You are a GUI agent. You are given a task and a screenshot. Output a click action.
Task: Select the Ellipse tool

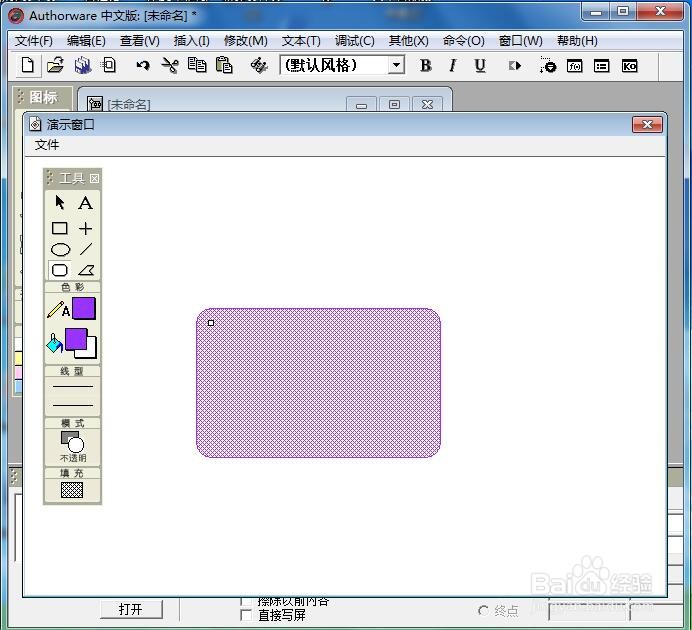pyautogui.click(x=60, y=250)
